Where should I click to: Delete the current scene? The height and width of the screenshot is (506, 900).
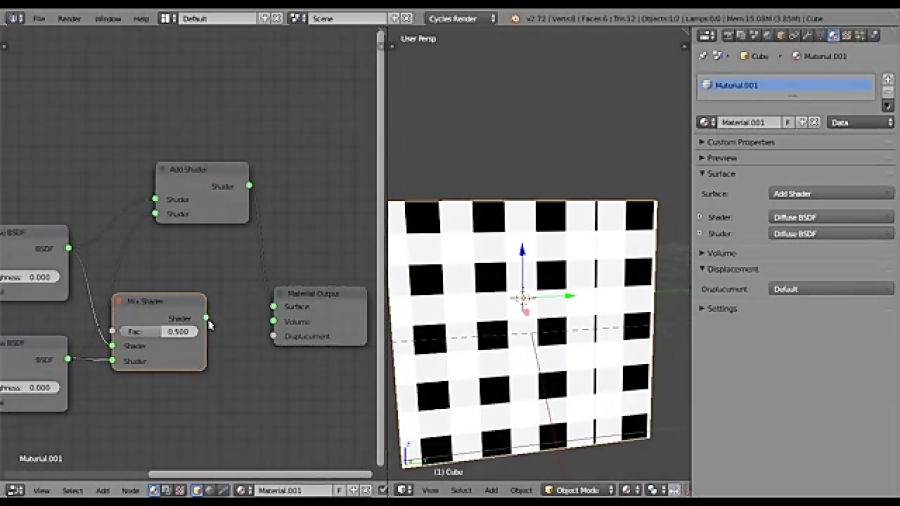(x=407, y=18)
